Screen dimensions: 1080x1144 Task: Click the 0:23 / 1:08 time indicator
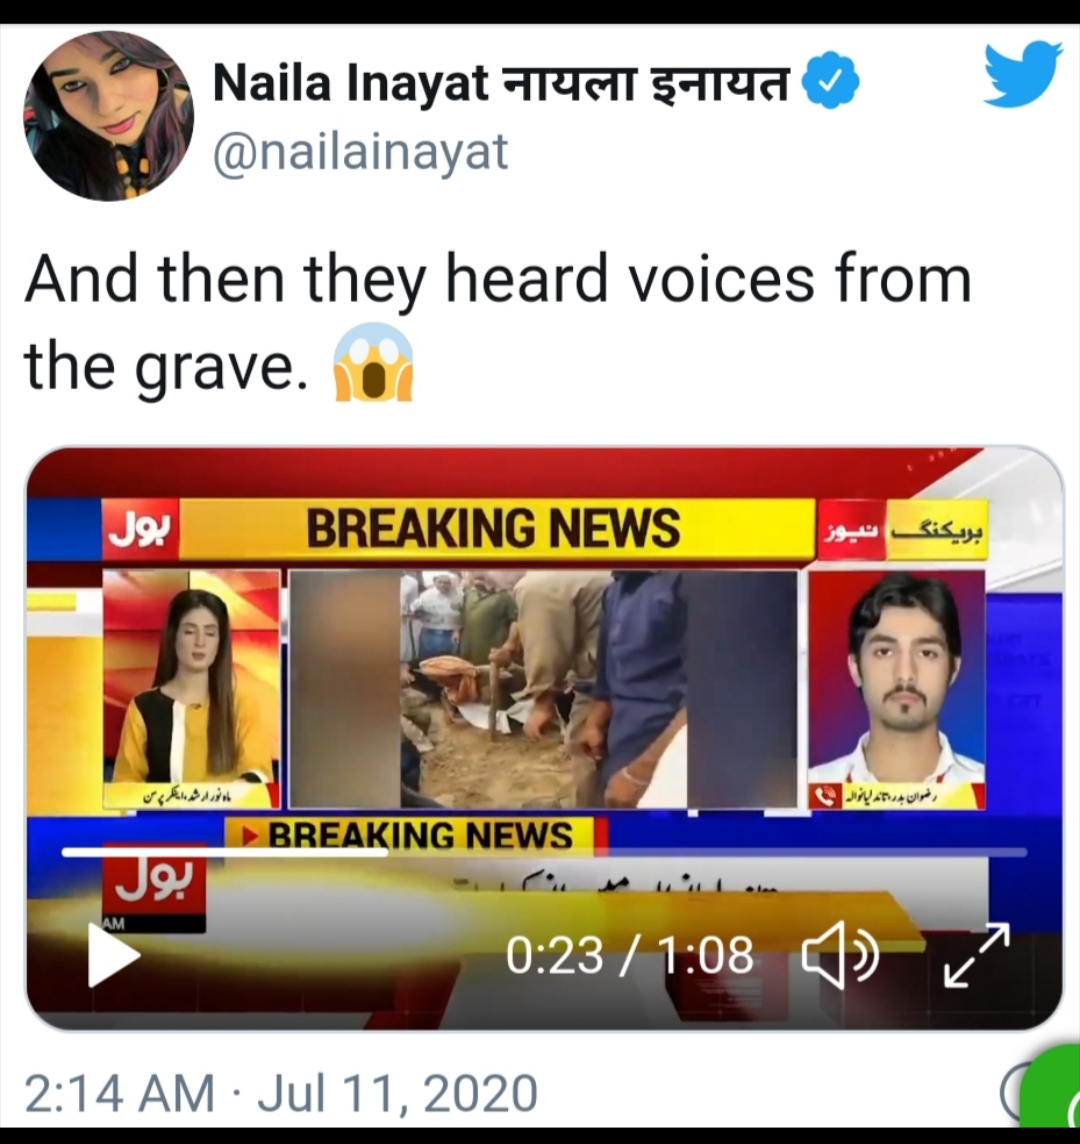630,956
